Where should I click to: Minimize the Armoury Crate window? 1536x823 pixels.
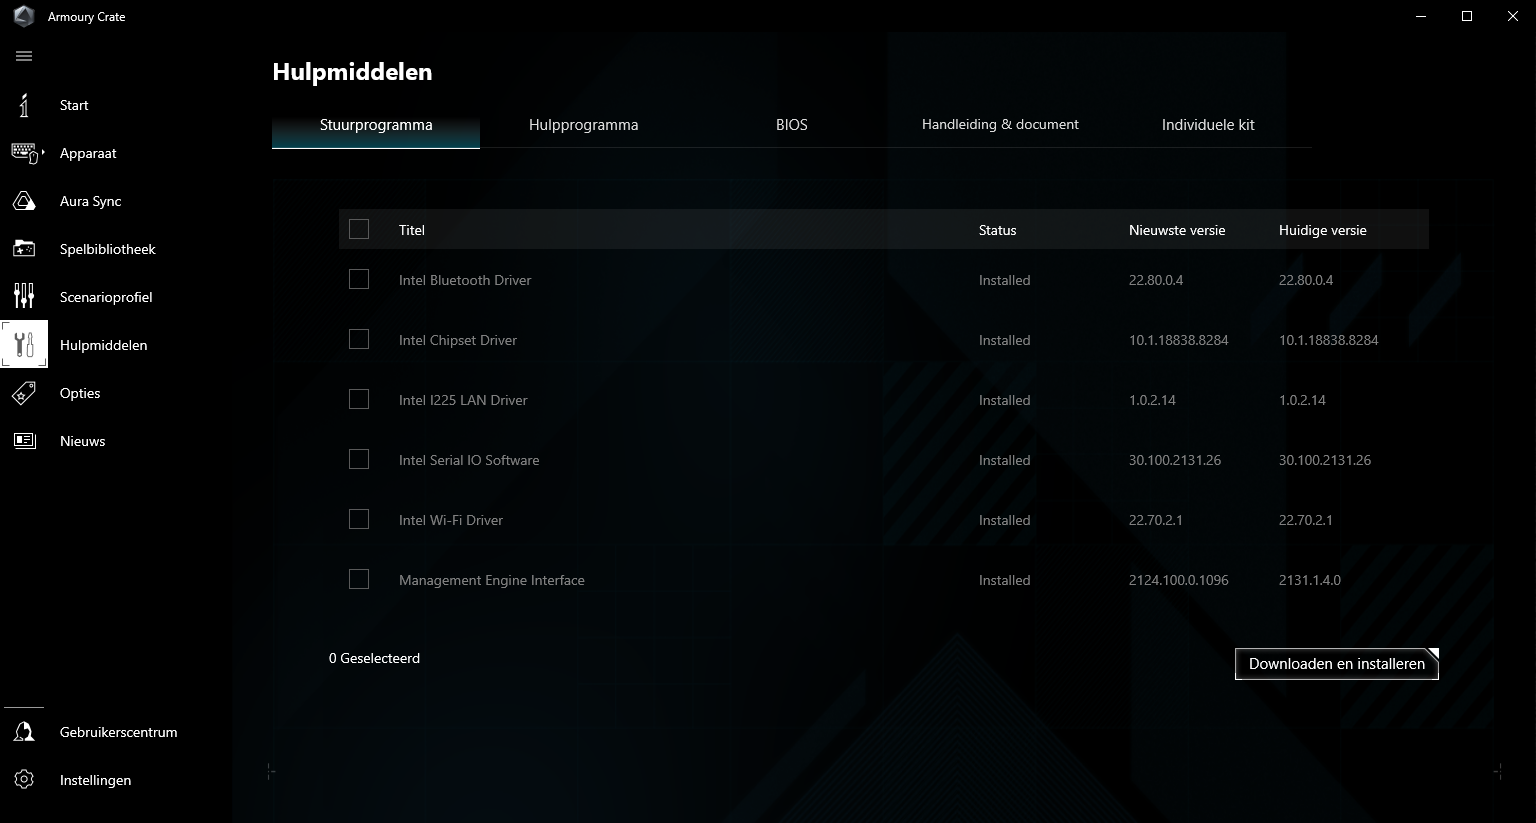pyautogui.click(x=1422, y=16)
